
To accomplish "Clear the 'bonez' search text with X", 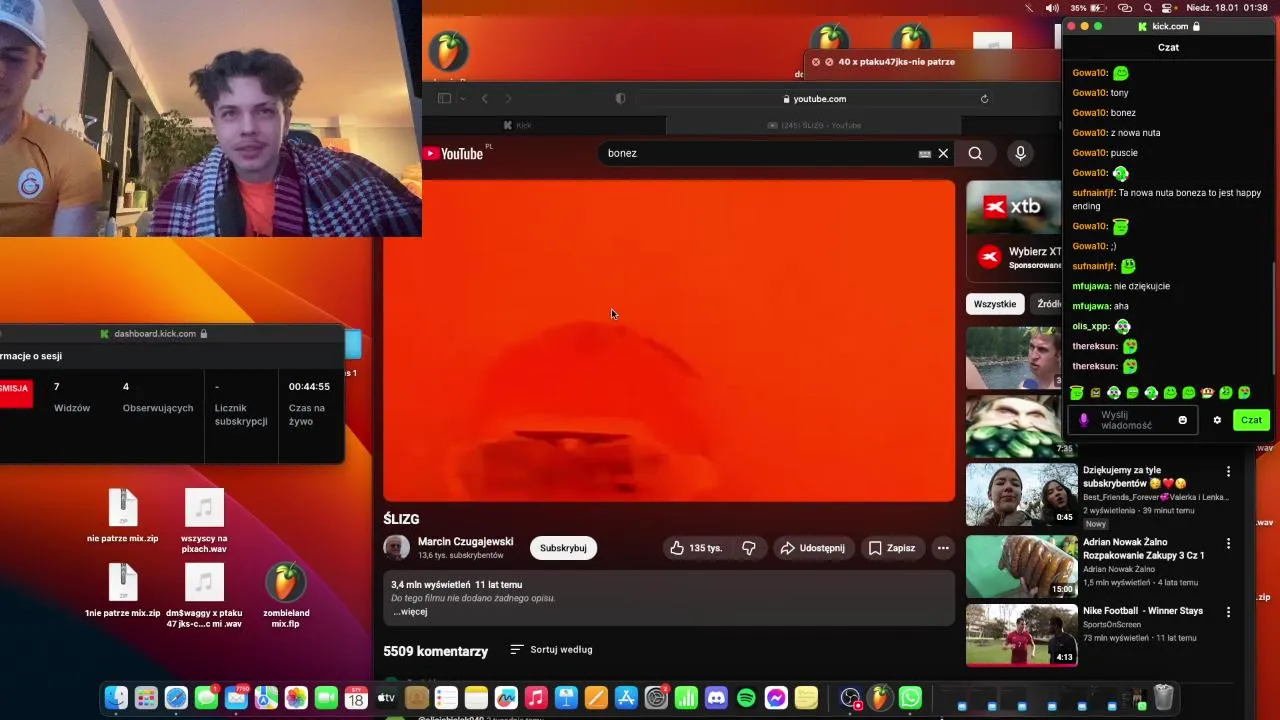I will (943, 153).
